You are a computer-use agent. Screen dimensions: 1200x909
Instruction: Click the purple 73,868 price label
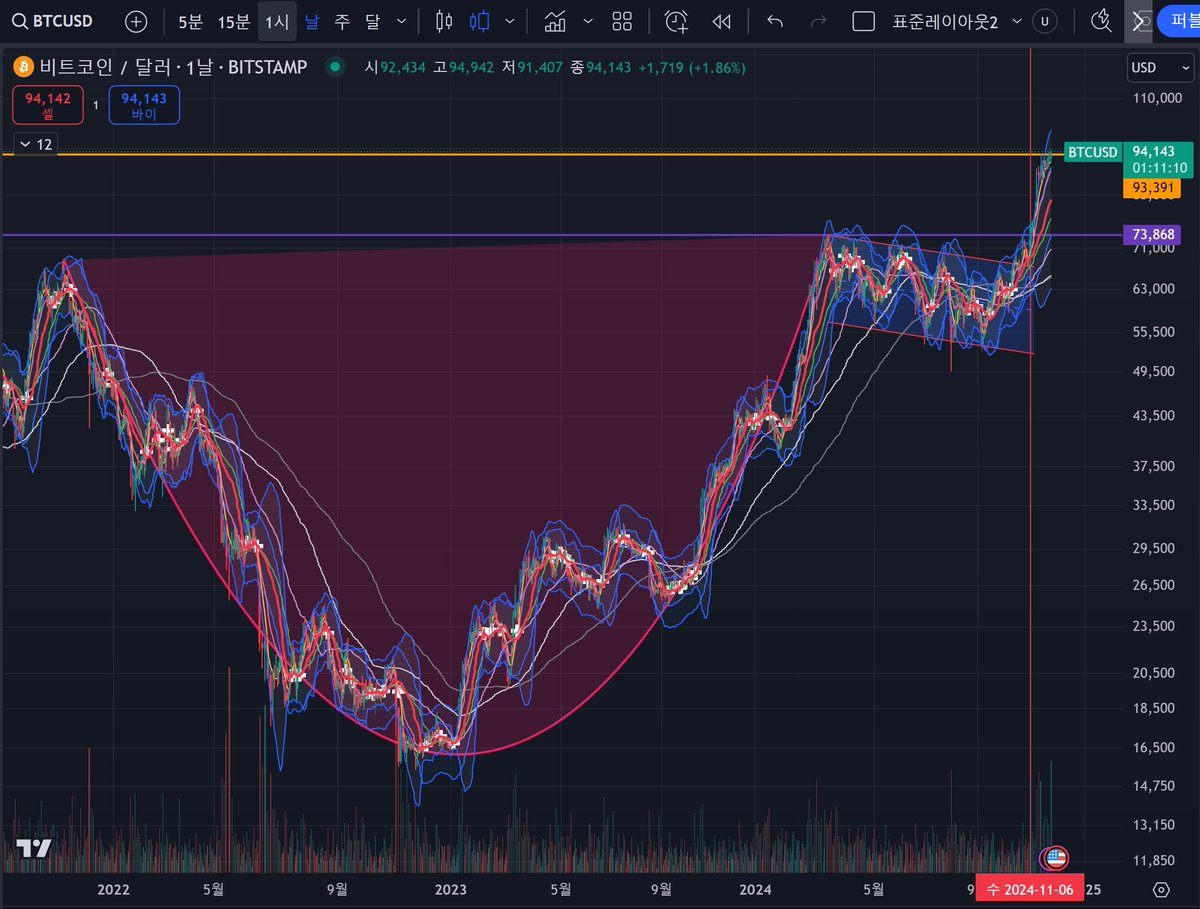tap(1153, 235)
